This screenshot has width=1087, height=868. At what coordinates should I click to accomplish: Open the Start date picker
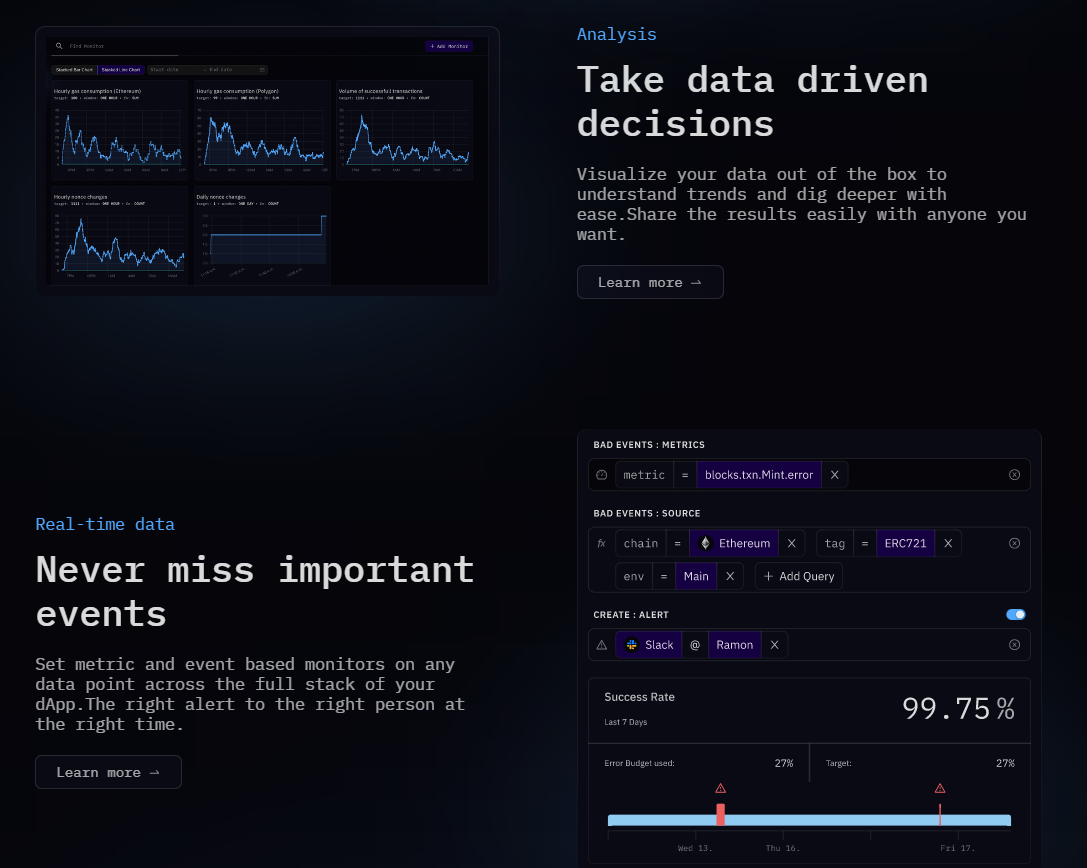point(171,70)
